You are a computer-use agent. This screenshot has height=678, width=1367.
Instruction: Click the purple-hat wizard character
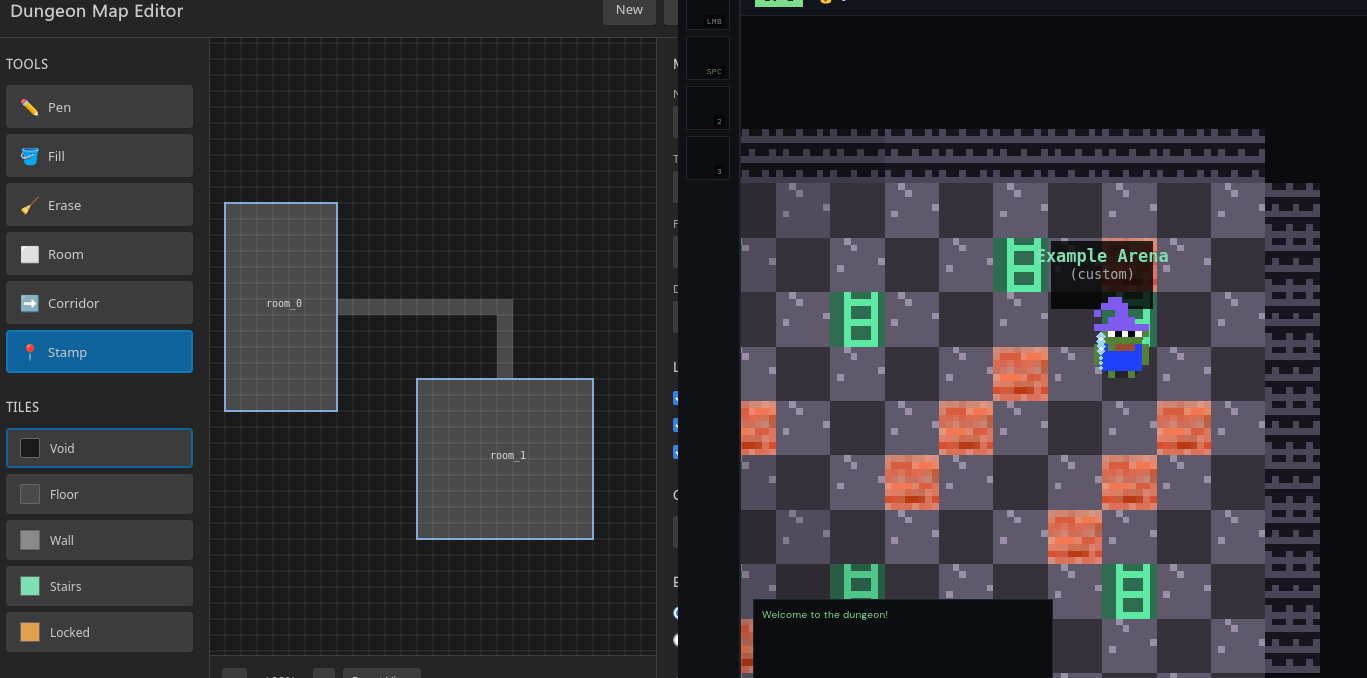click(x=1121, y=337)
